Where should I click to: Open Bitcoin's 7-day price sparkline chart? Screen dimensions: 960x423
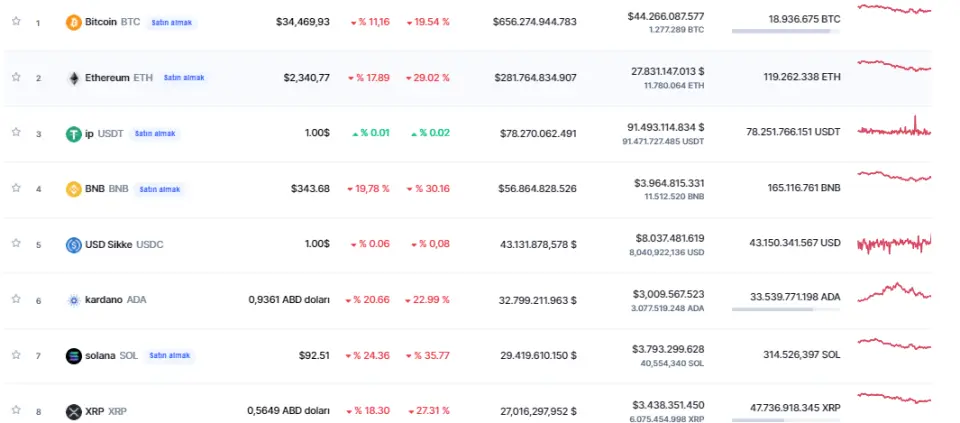[x=894, y=9]
